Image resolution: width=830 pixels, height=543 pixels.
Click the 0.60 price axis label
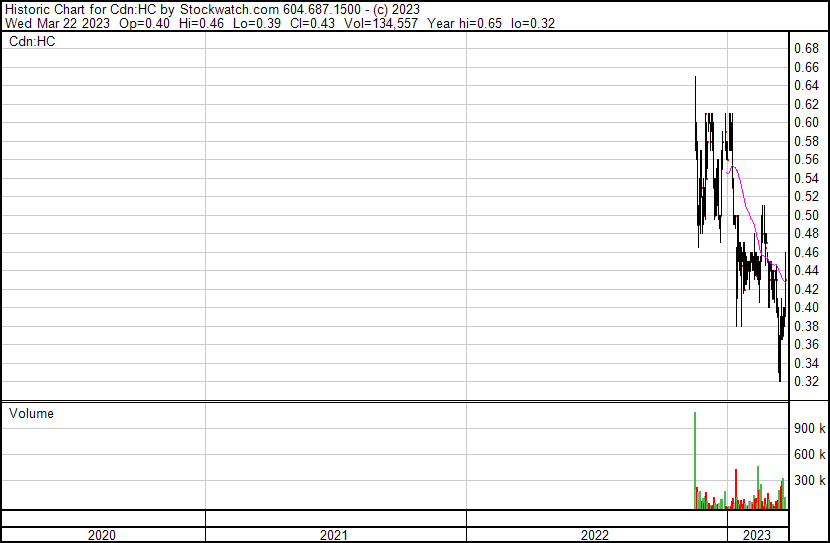(x=806, y=122)
